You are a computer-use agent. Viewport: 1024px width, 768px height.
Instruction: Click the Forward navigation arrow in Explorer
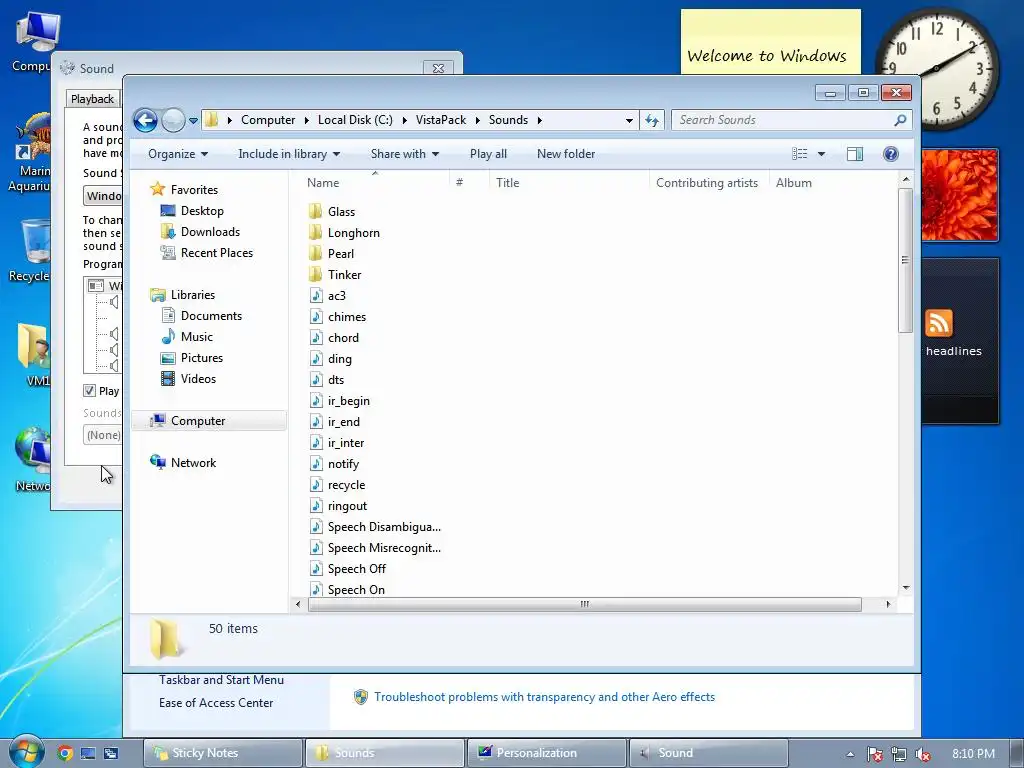point(173,120)
